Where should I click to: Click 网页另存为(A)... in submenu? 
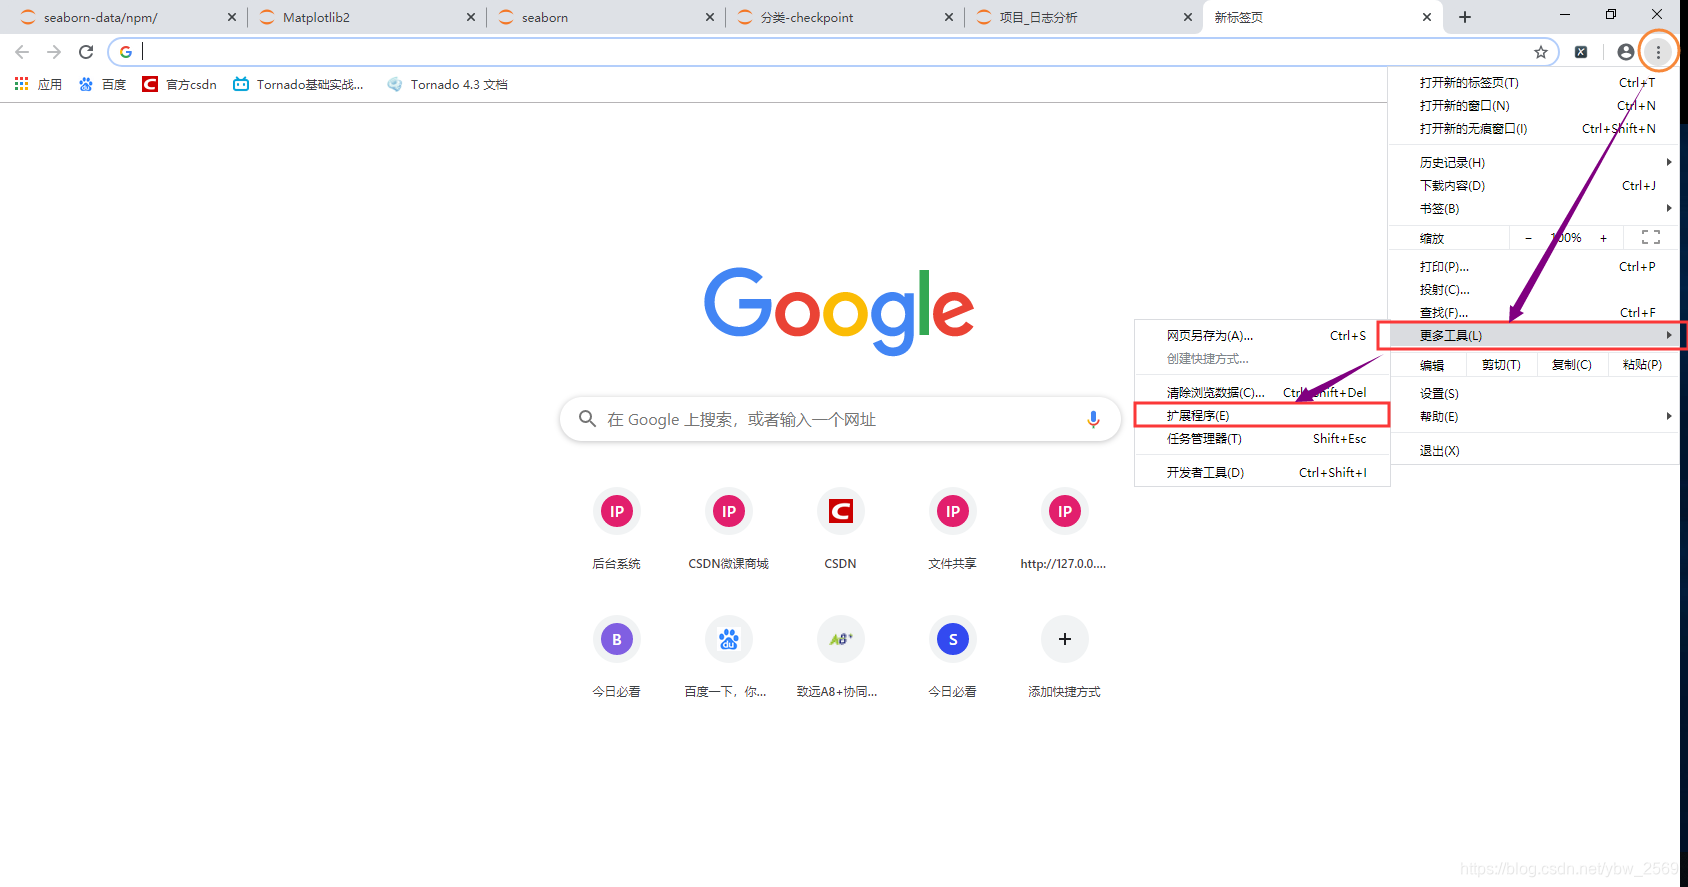(1262, 335)
